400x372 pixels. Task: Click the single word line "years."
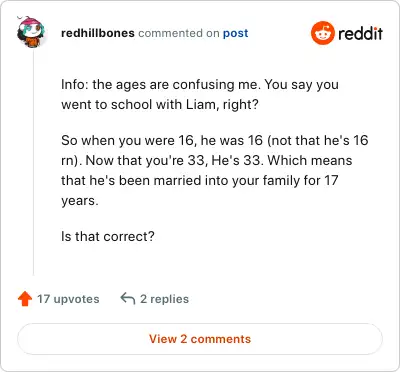click(80, 201)
